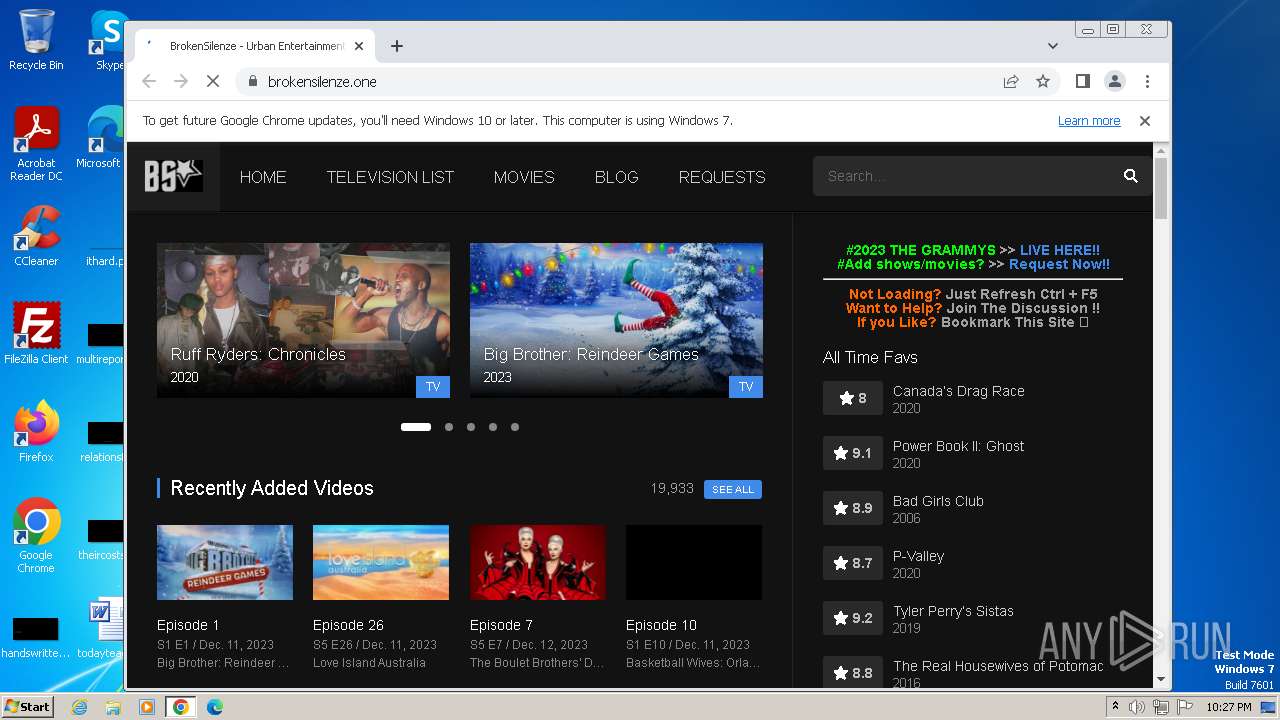Open the TELEVISION LIST menu
The image size is (1280, 720).
[390, 177]
